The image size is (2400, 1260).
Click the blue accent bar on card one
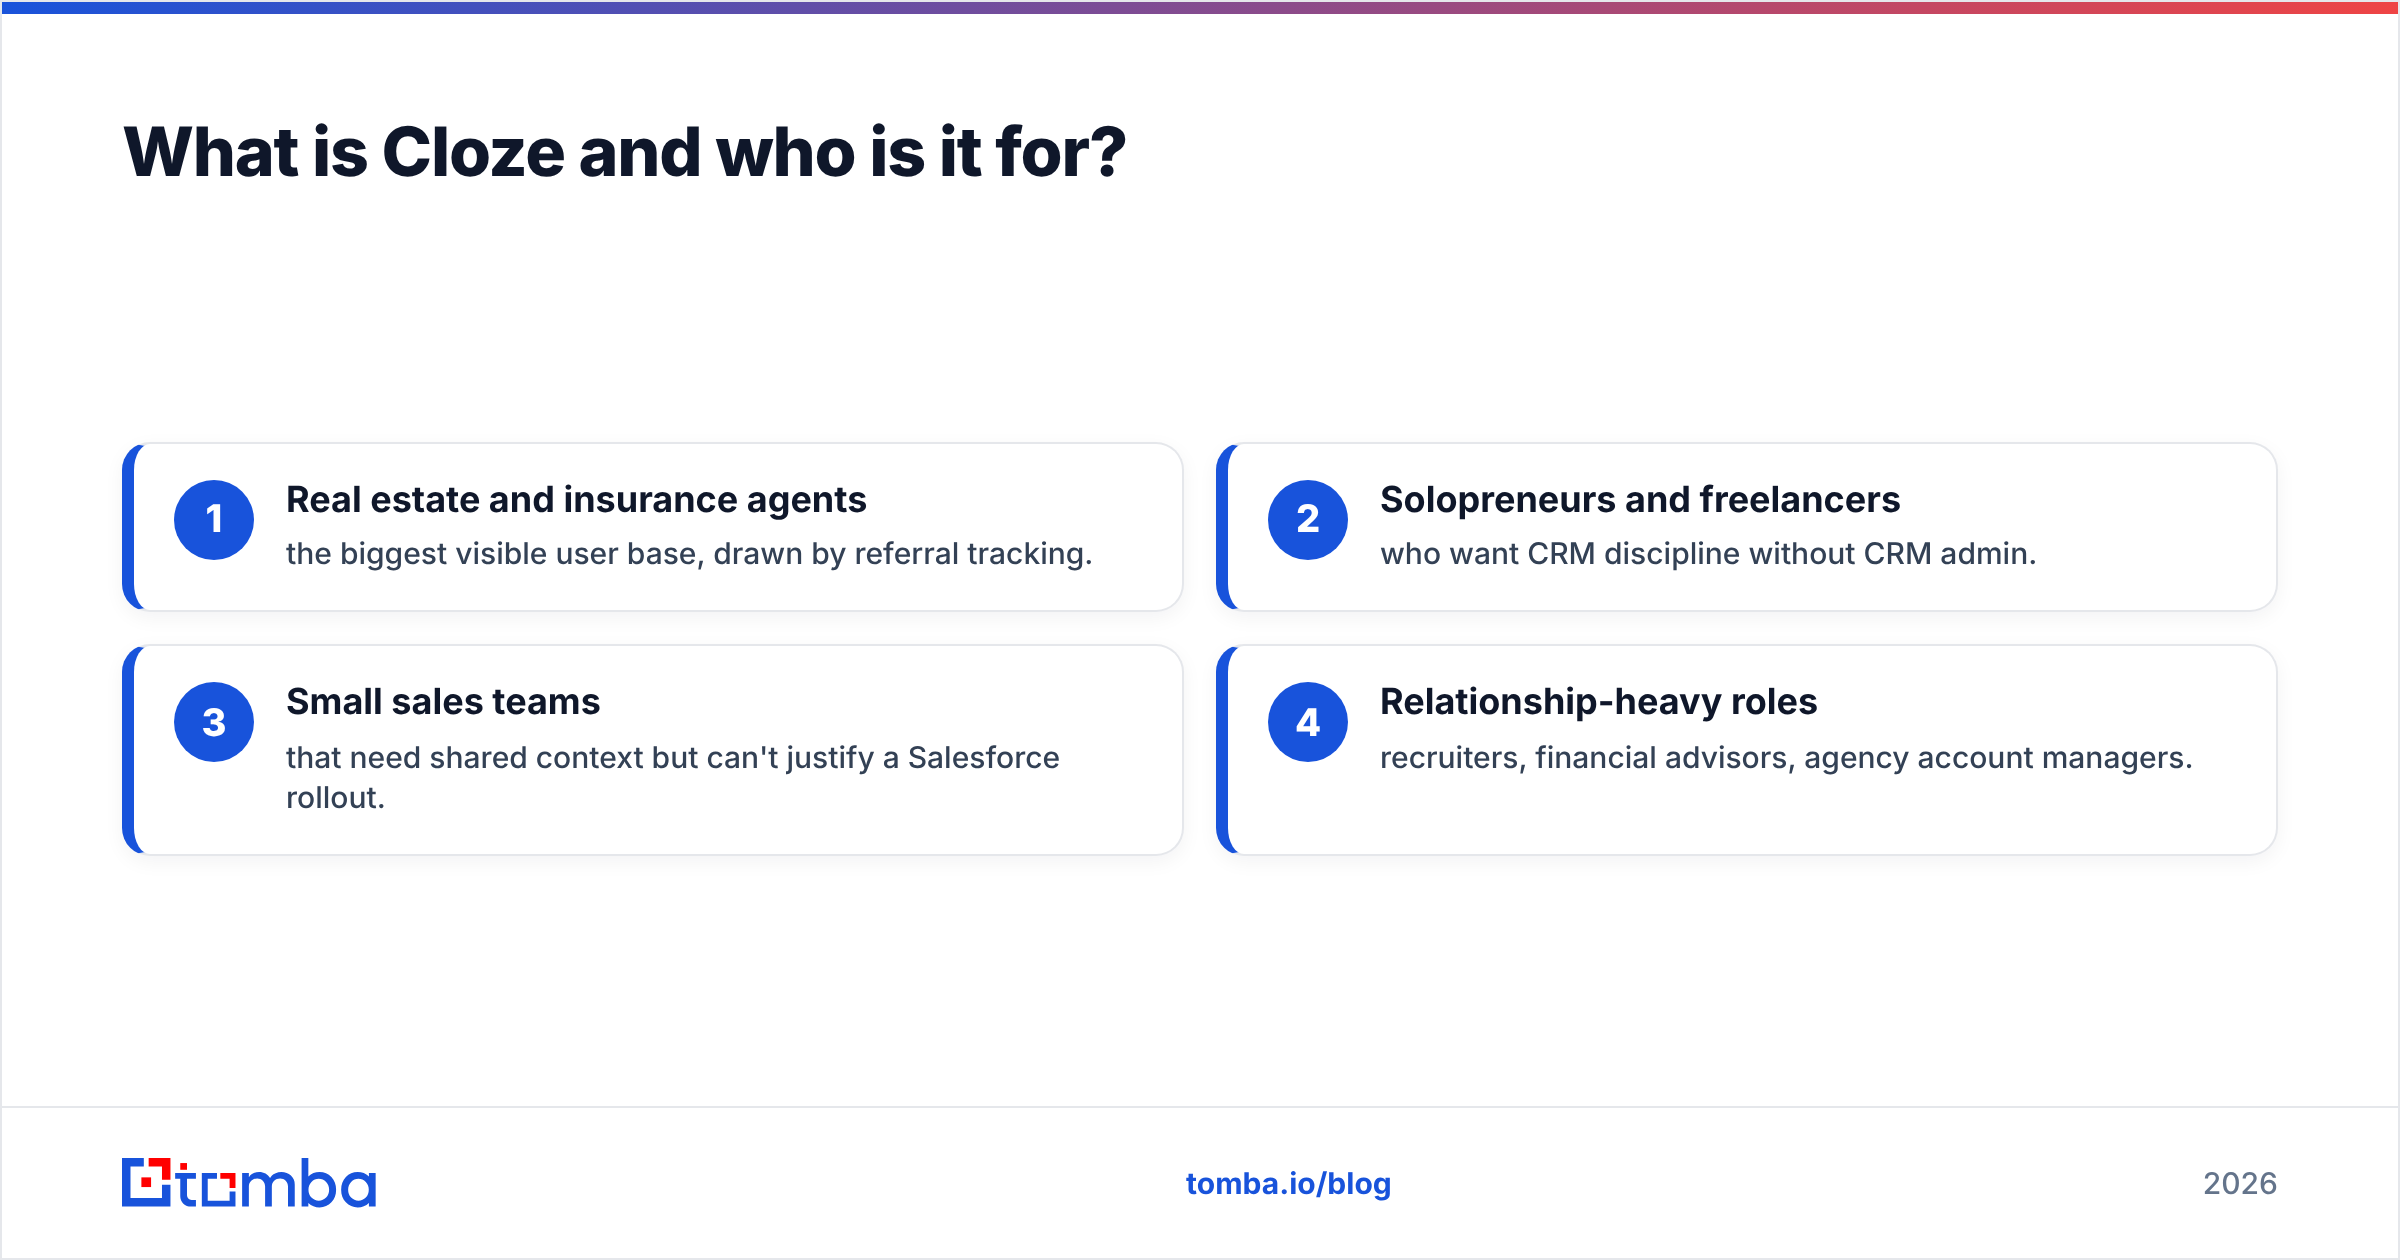pos(129,527)
